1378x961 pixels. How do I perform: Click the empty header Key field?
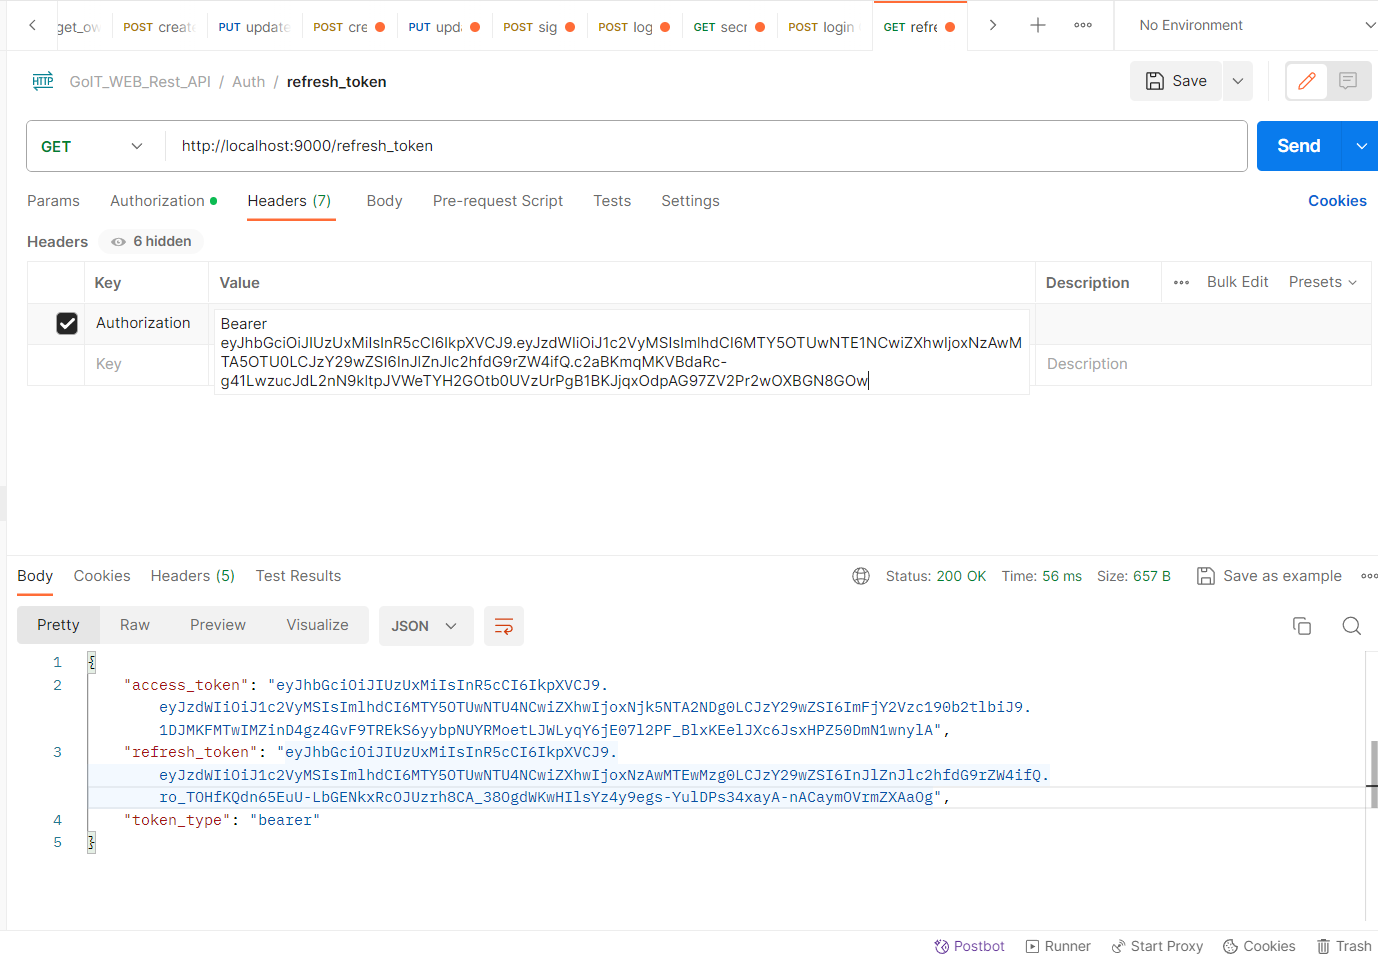tap(147, 364)
